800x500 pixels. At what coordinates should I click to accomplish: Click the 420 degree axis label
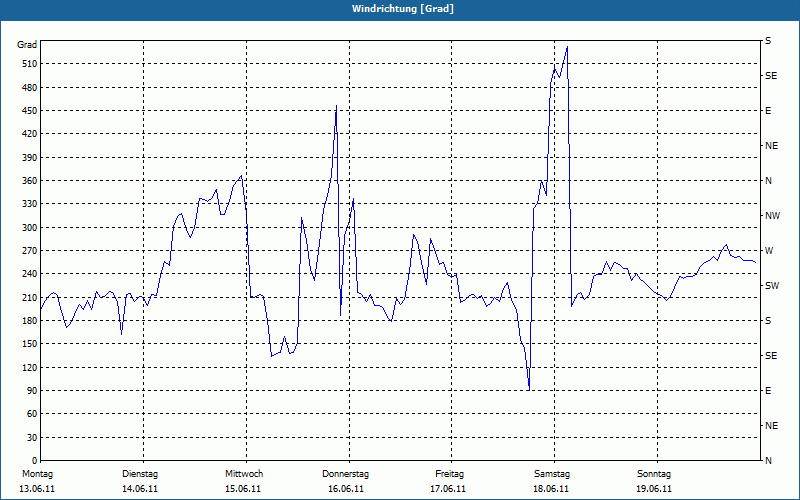pyautogui.click(x=29, y=134)
